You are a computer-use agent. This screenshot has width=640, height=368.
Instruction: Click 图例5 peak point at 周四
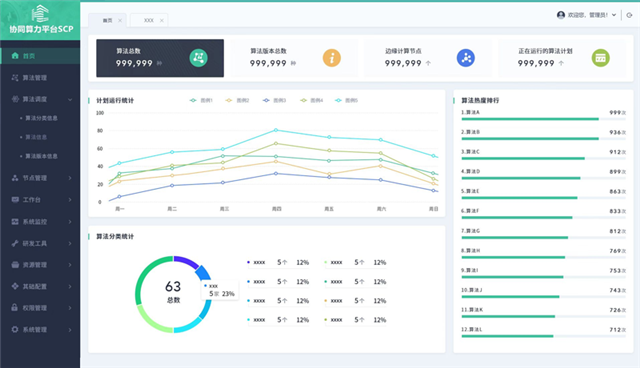[x=276, y=130]
